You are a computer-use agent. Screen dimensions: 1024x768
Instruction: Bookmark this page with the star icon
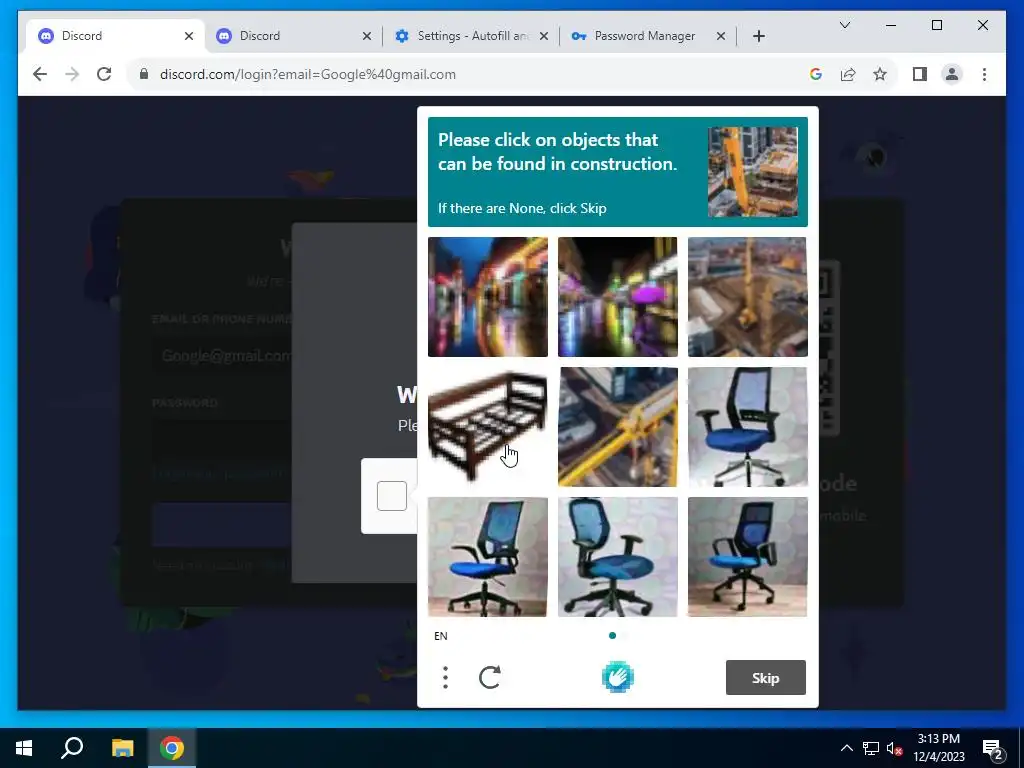[880, 74]
